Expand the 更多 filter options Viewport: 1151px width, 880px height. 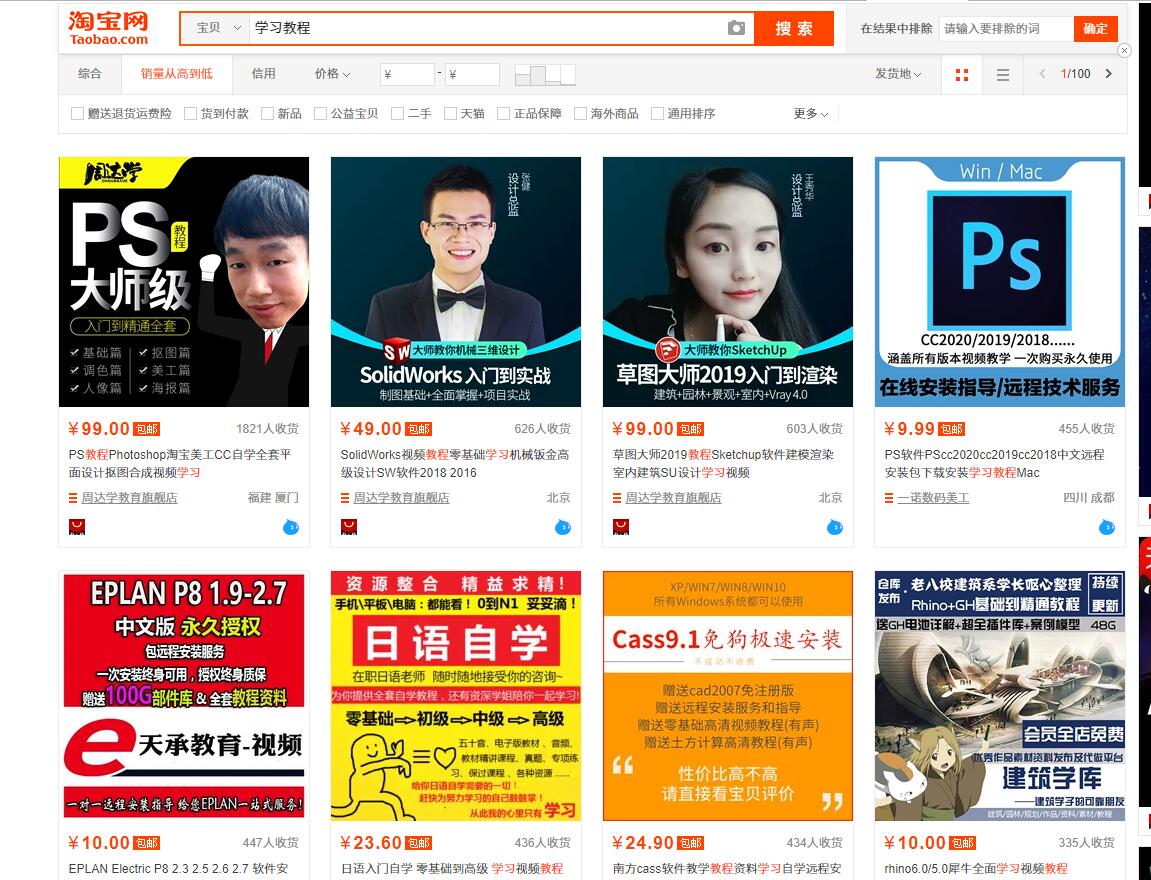(x=810, y=114)
